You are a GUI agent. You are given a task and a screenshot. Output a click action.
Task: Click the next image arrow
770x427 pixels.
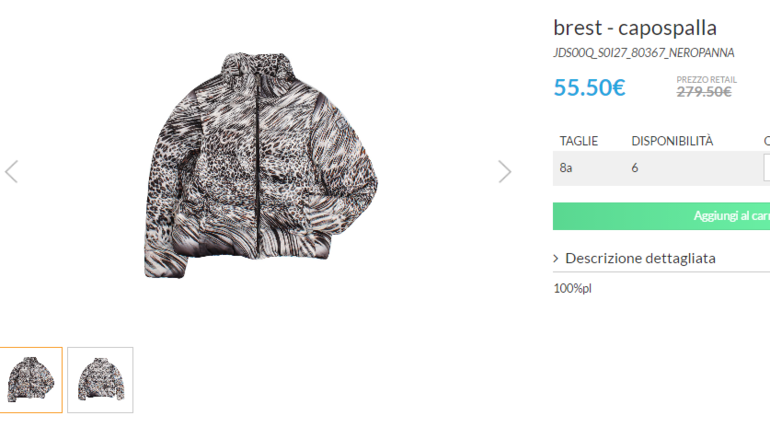tap(504, 171)
